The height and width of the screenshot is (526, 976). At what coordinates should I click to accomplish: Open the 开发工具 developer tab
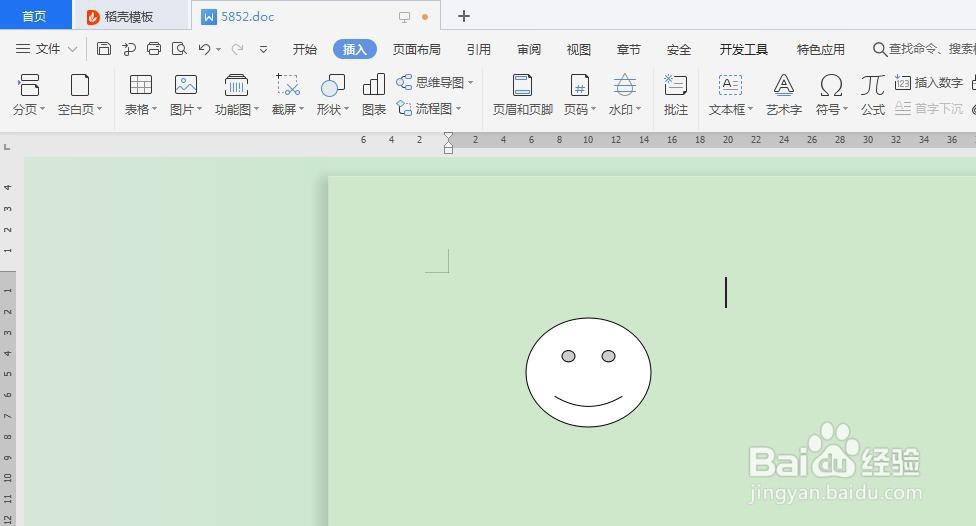[x=743, y=49]
